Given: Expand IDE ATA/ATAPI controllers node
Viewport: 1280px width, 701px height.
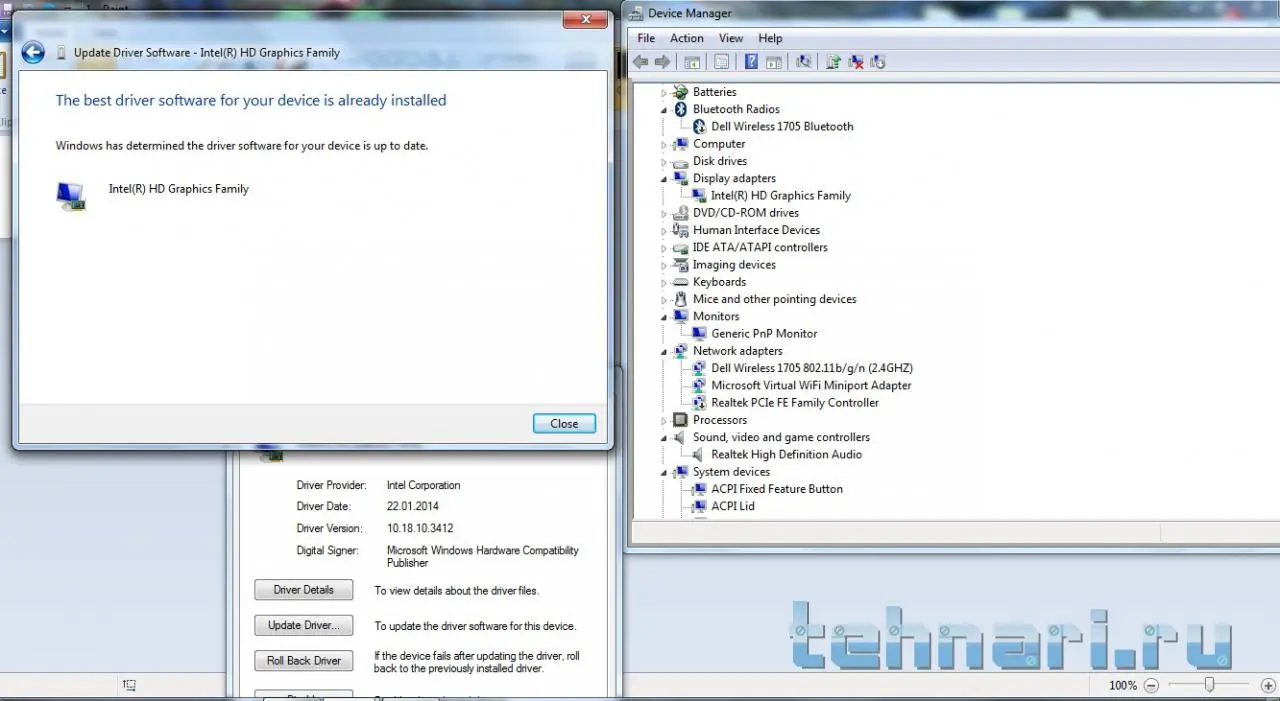Looking at the screenshot, I should (x=663, y=248).
